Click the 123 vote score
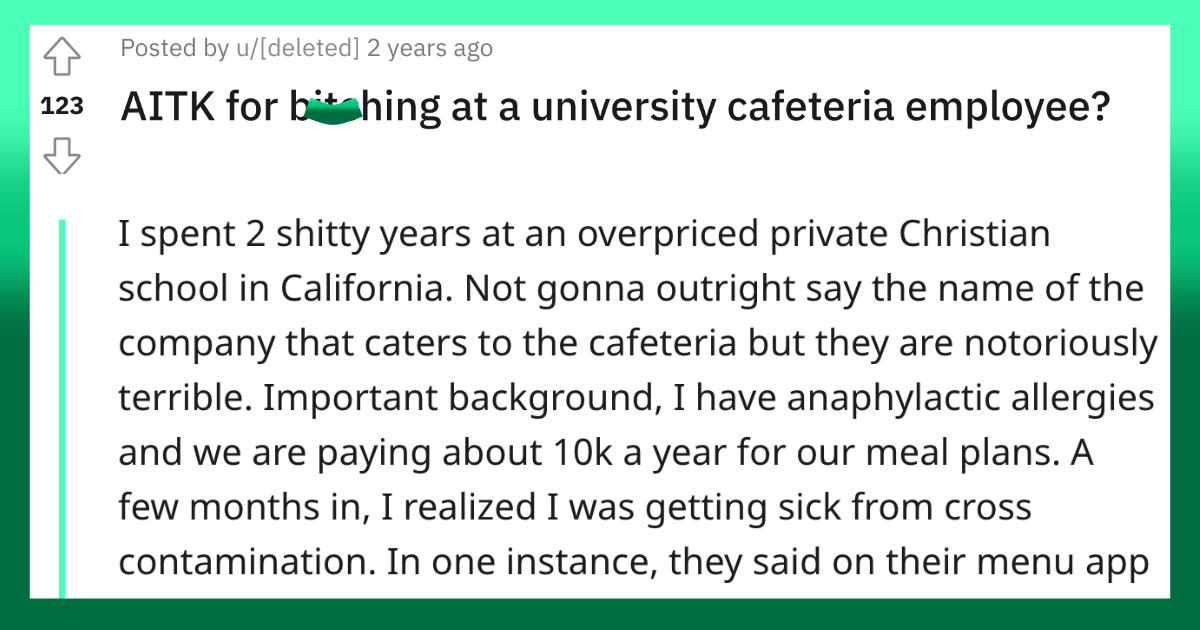The height and width of the screenshot is (630, 1200). pyautogui.click(x=62, y=108)
